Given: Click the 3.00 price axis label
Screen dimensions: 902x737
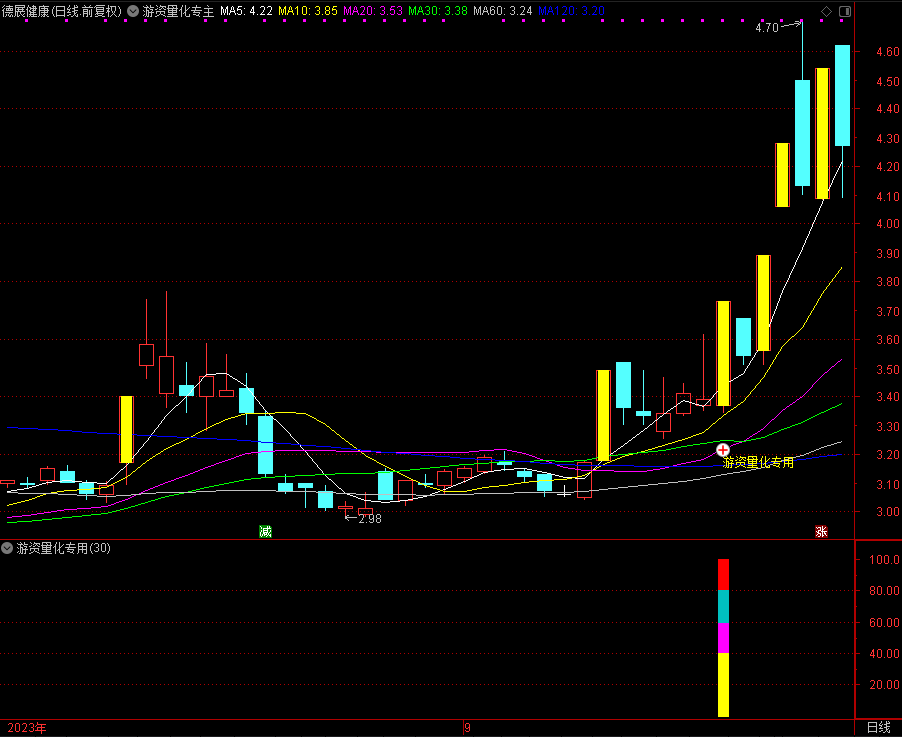Looking at the screenshot, I should (x=888, y=511).
